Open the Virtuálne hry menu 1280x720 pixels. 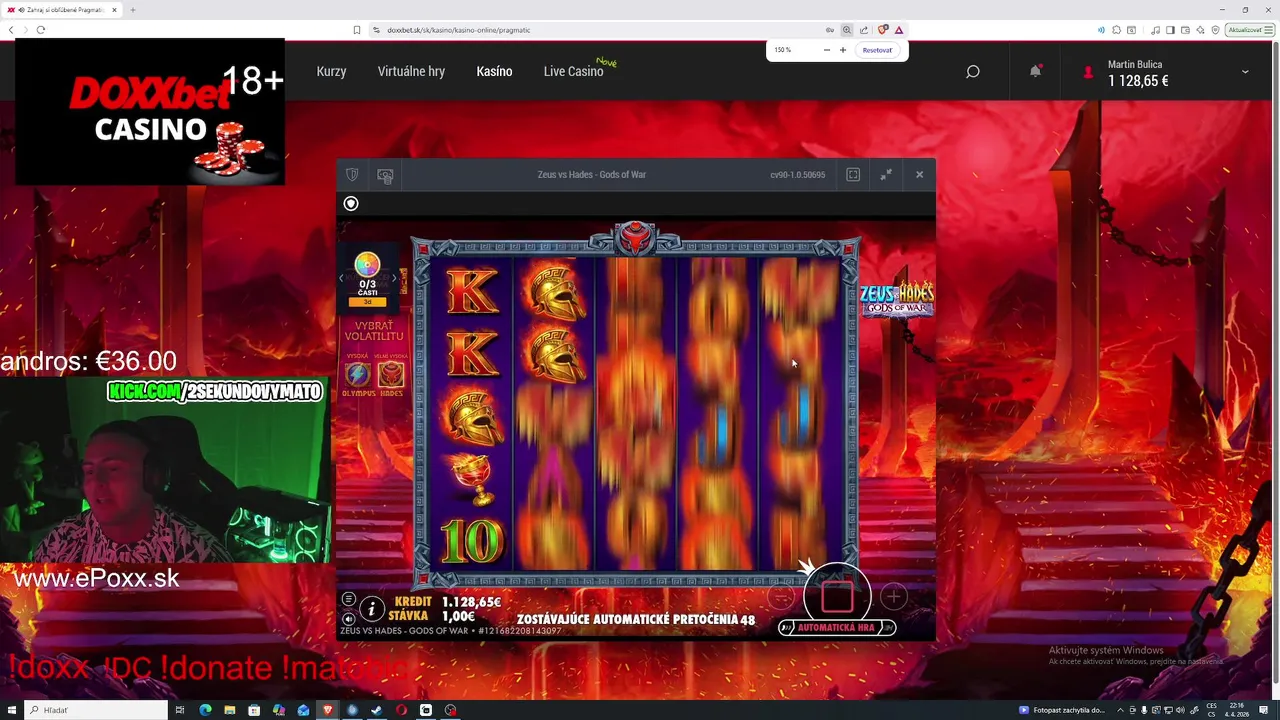coord(411,71)
